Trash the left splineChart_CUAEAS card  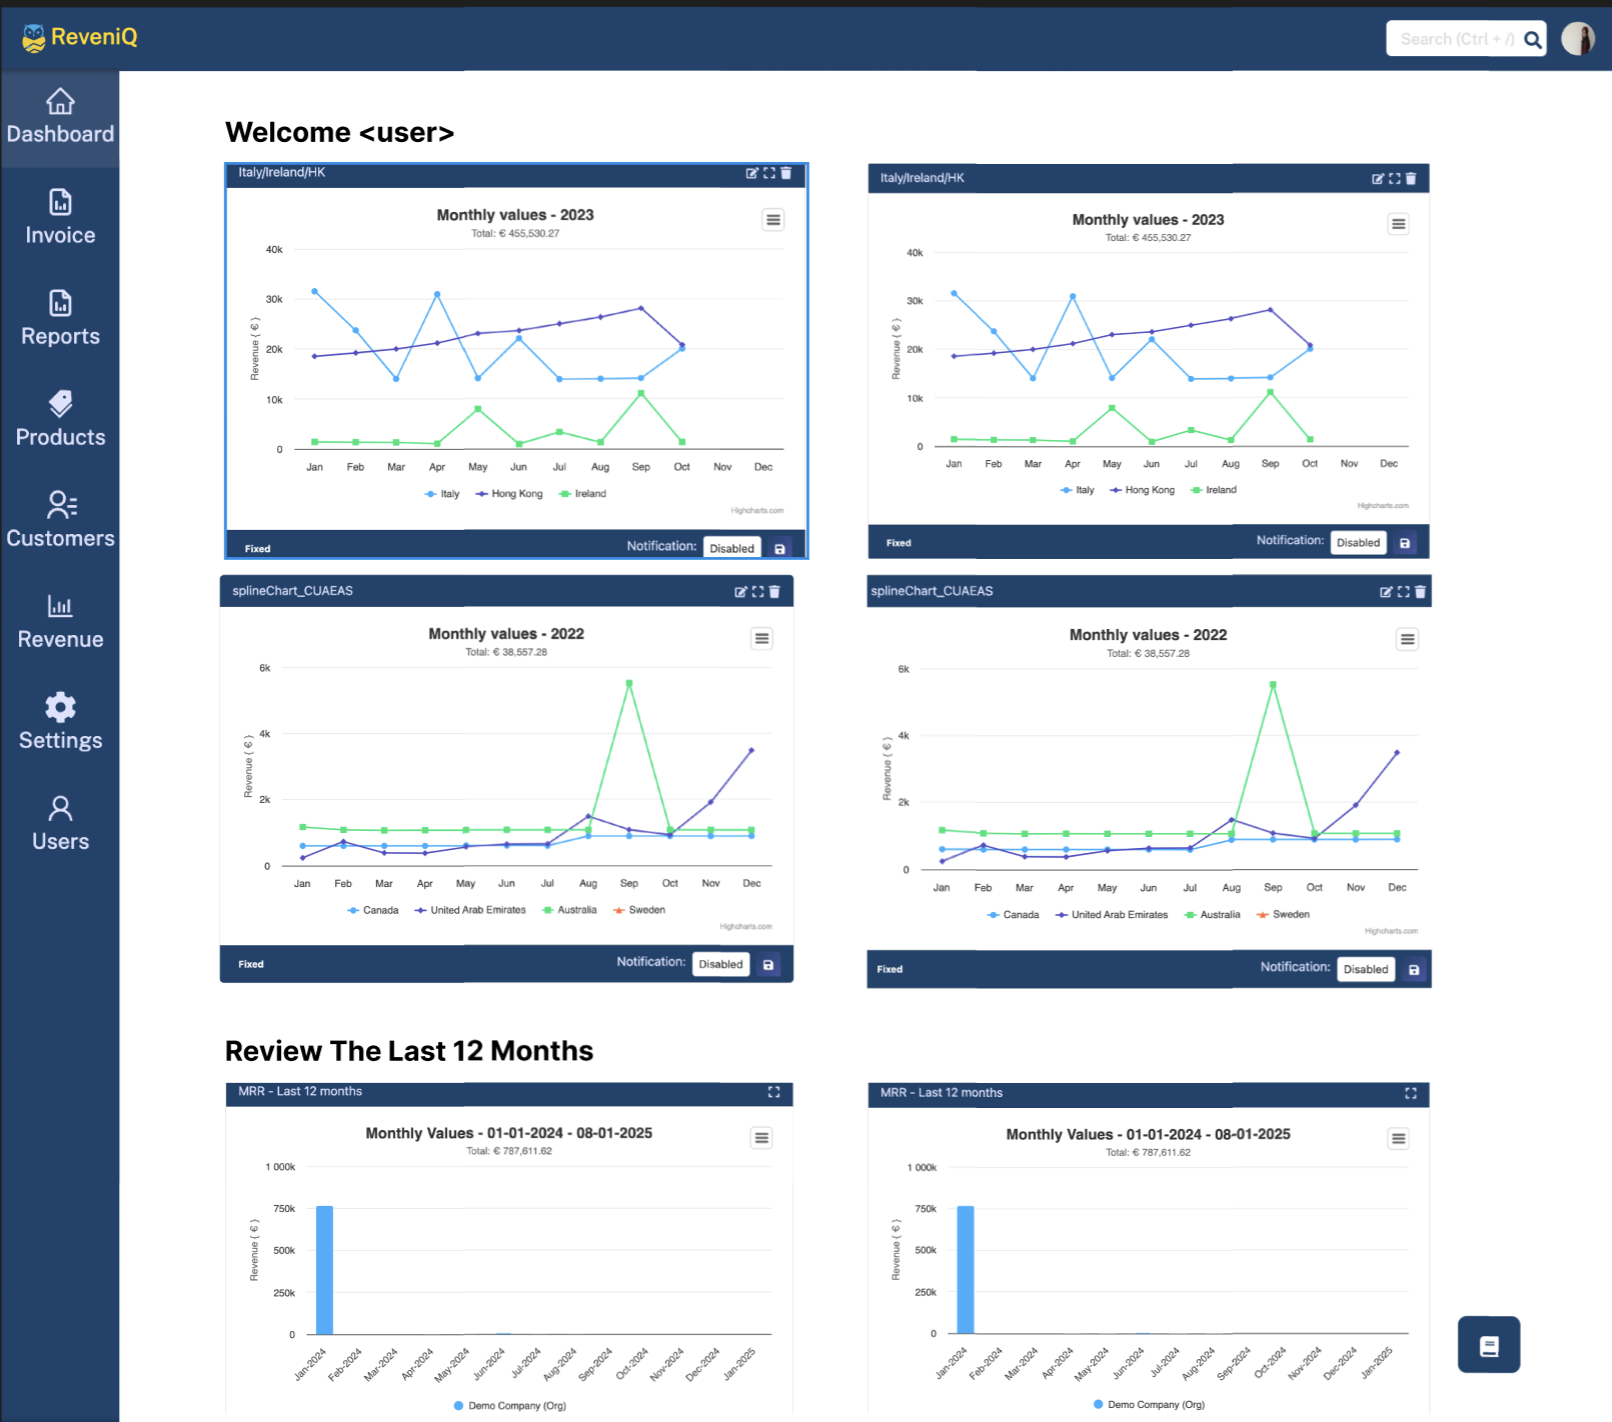[x=774, y=592]
